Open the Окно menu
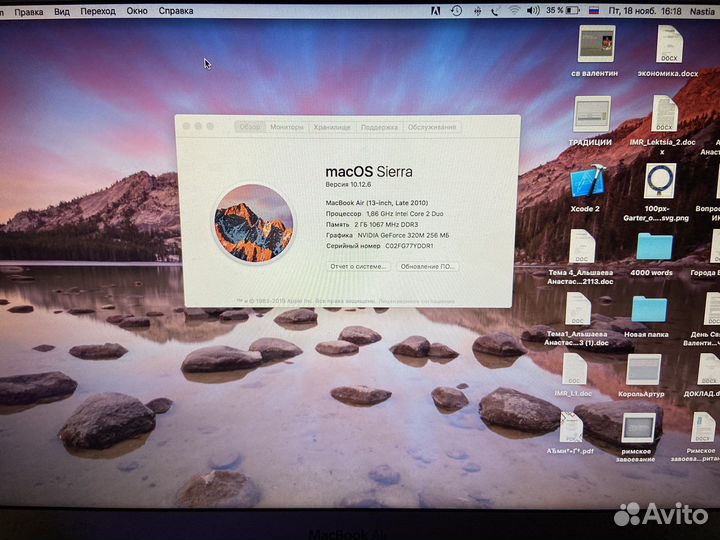 (x=137, y=11)
